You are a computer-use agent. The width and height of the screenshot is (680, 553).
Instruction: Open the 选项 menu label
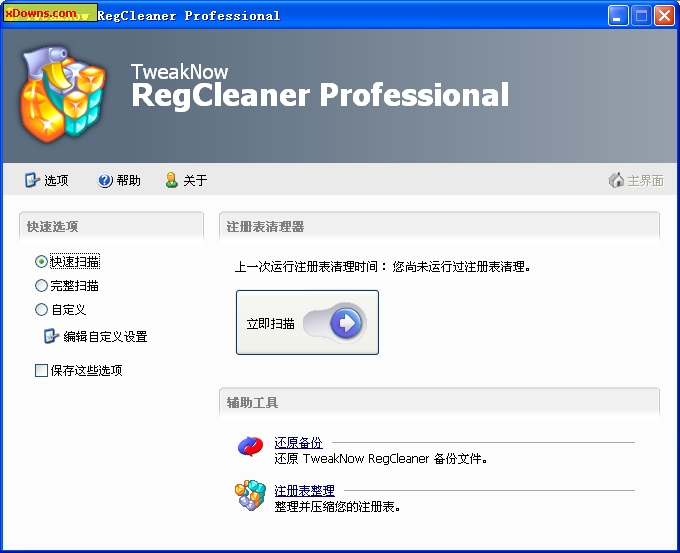click(x=56, y=180)
